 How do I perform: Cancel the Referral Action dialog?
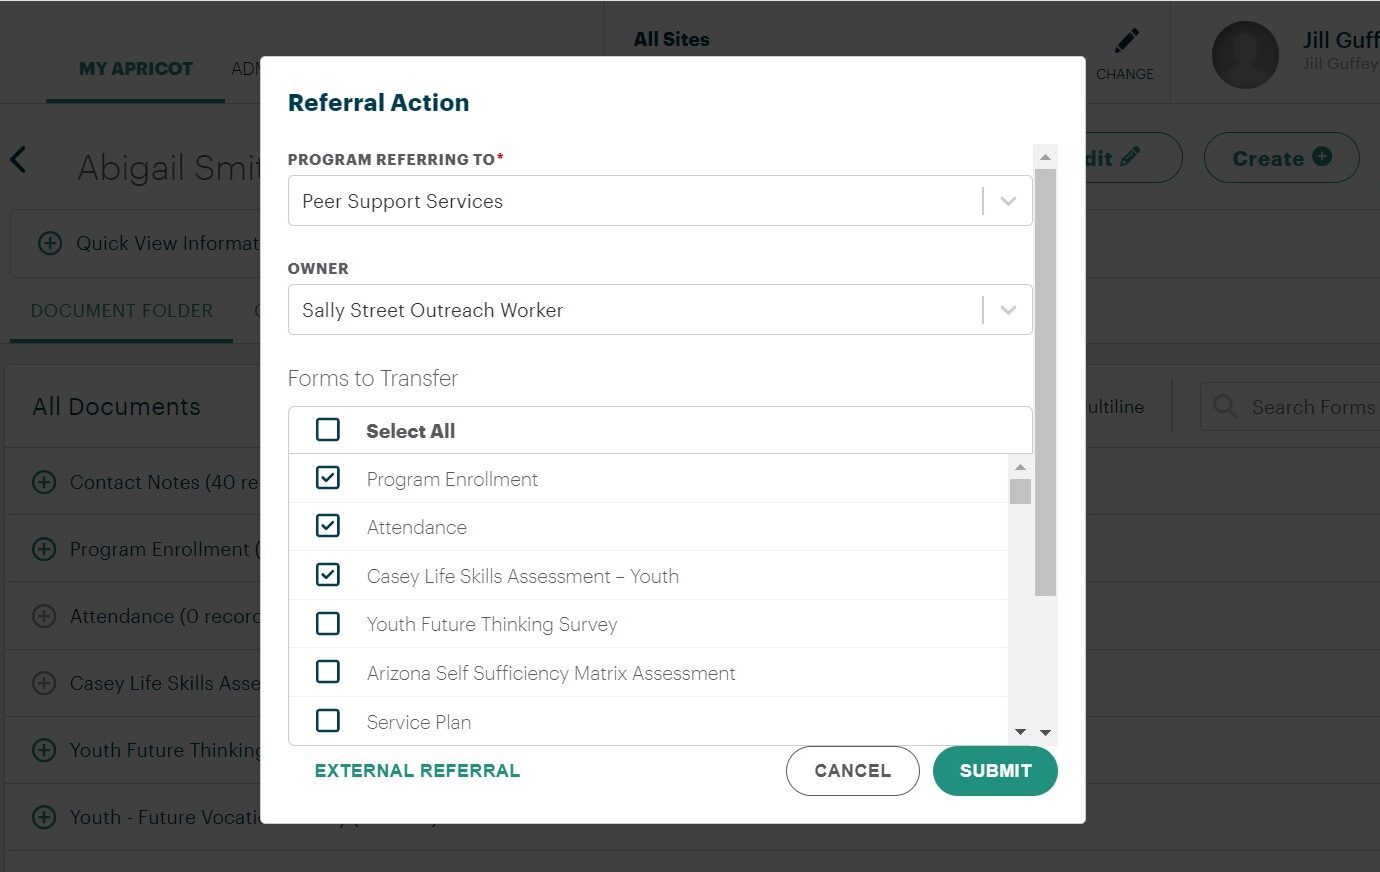click(852, 771)
